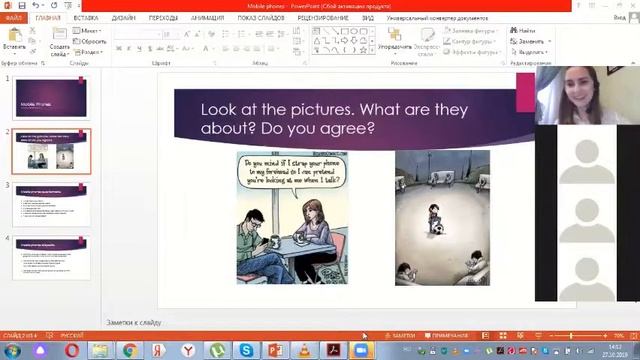Viewport: 640px width, 360px height.
Task: Open Zoom from the taskbar
Action: pyautogui.click(x=361, y=350)
